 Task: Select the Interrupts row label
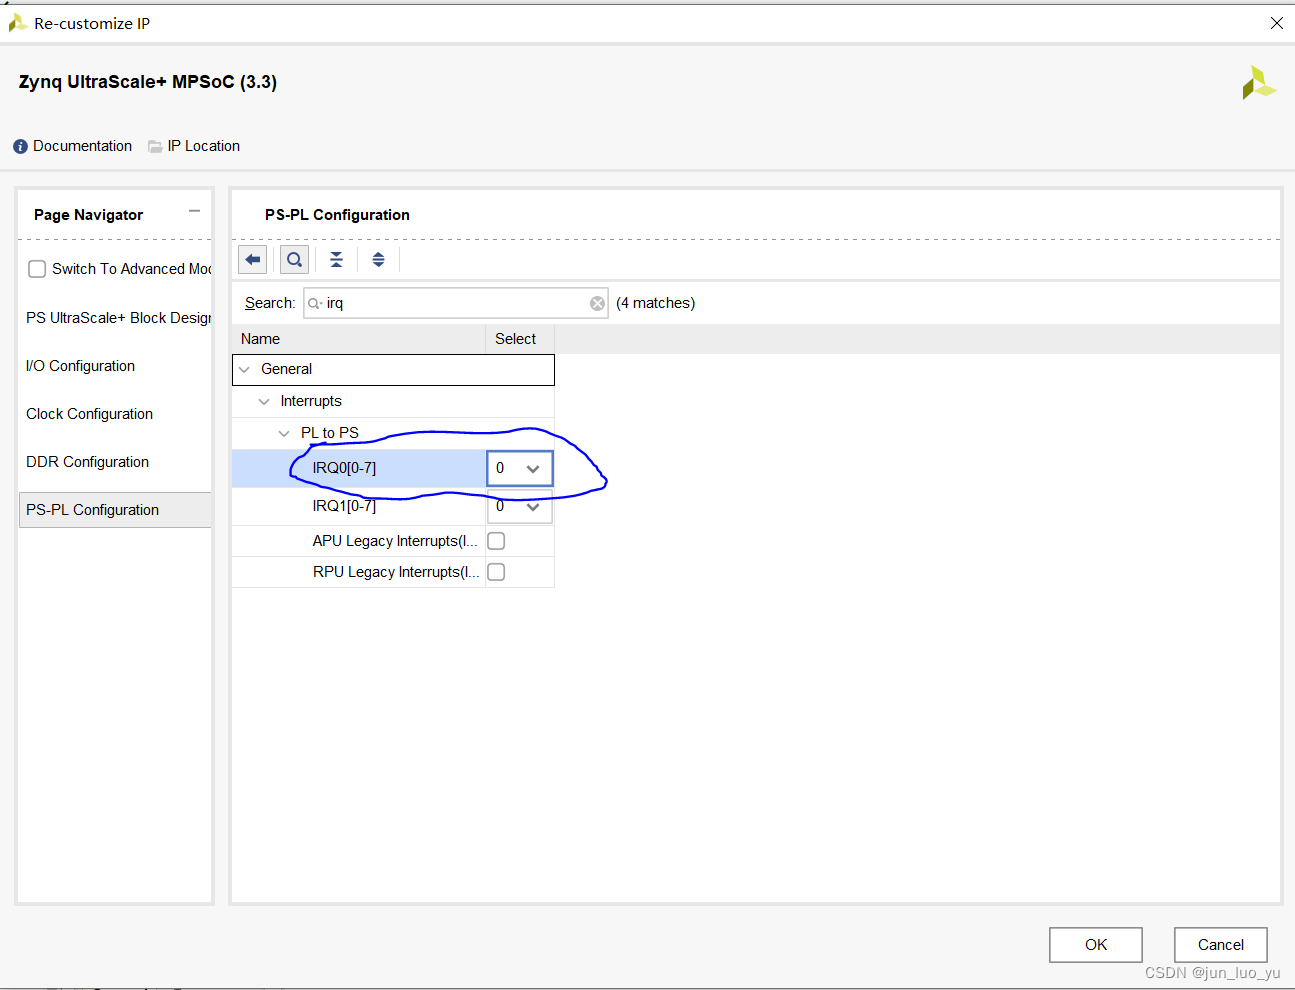coord(311,401)
